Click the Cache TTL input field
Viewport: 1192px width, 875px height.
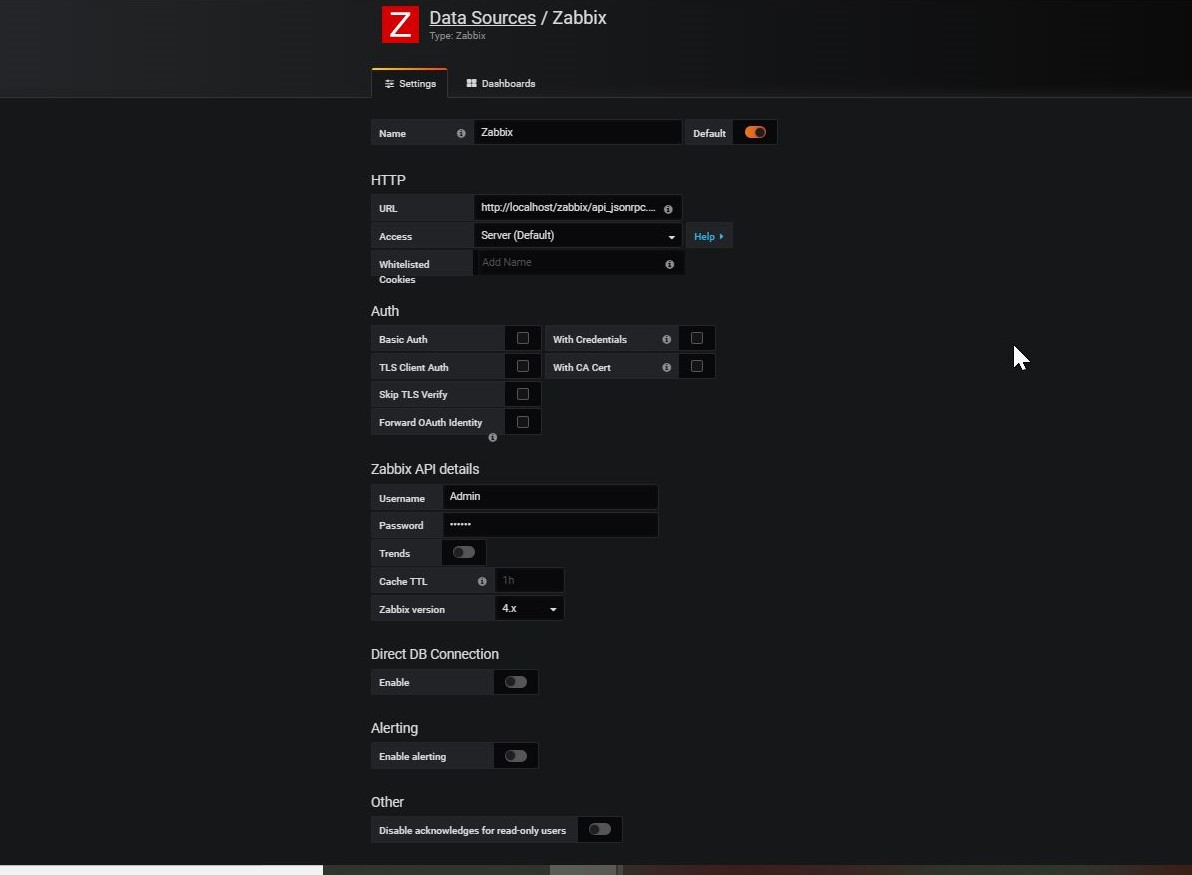tap(529, 580)
